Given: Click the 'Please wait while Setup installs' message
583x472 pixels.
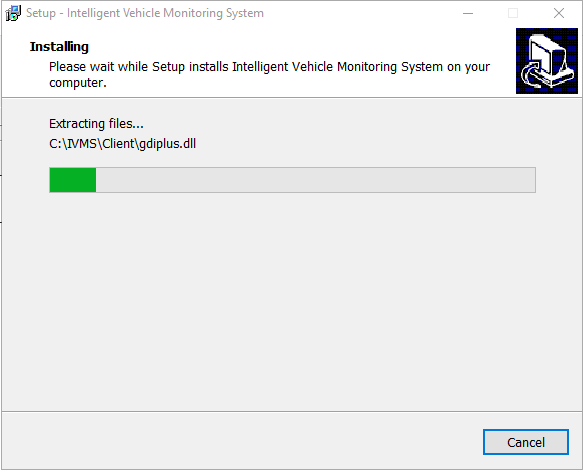Looking at the screenshot, I should [x=139, y=67].
